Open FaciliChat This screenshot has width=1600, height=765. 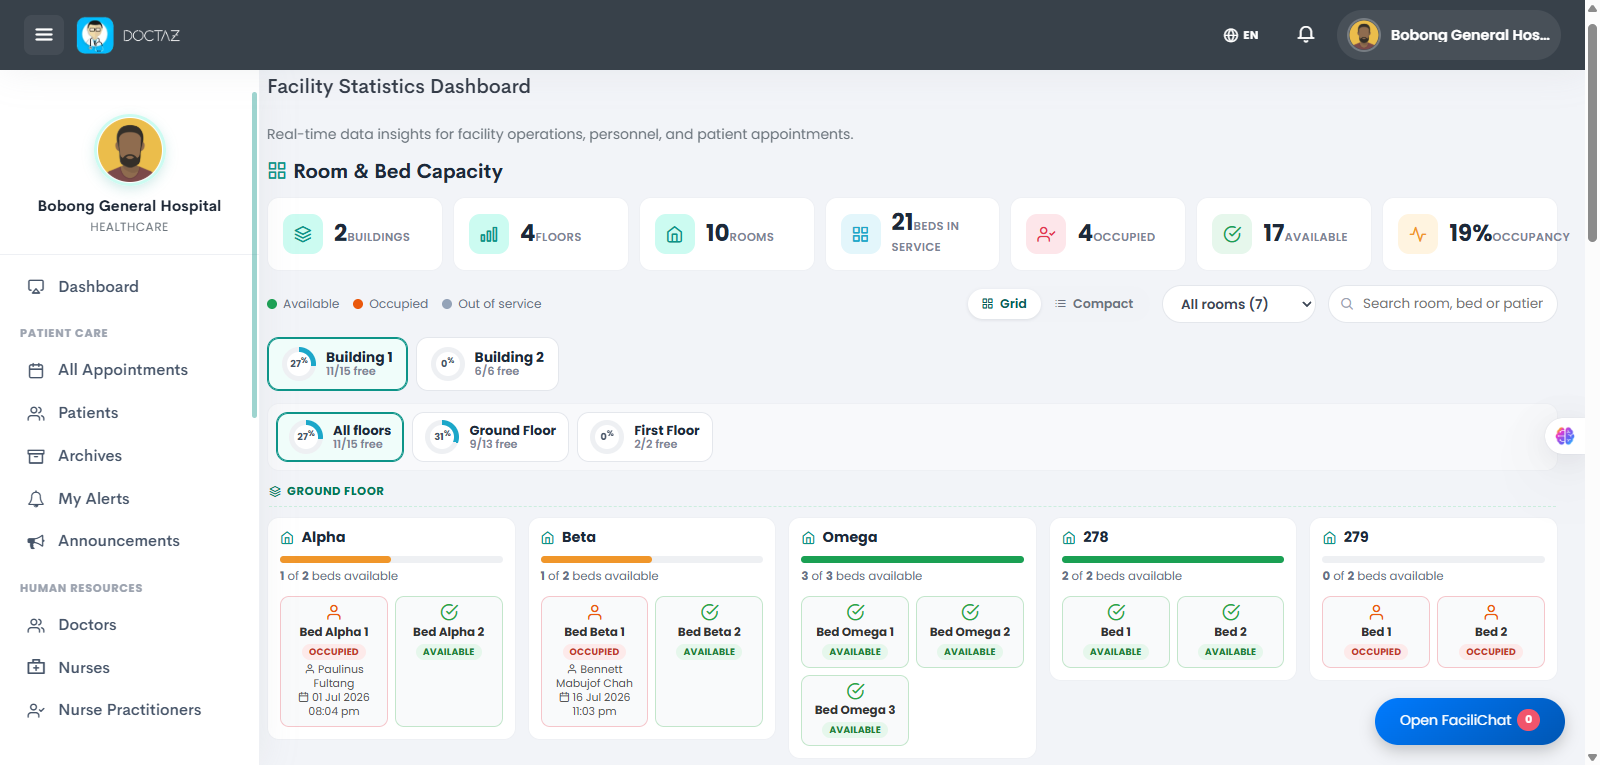[1469, 721]
